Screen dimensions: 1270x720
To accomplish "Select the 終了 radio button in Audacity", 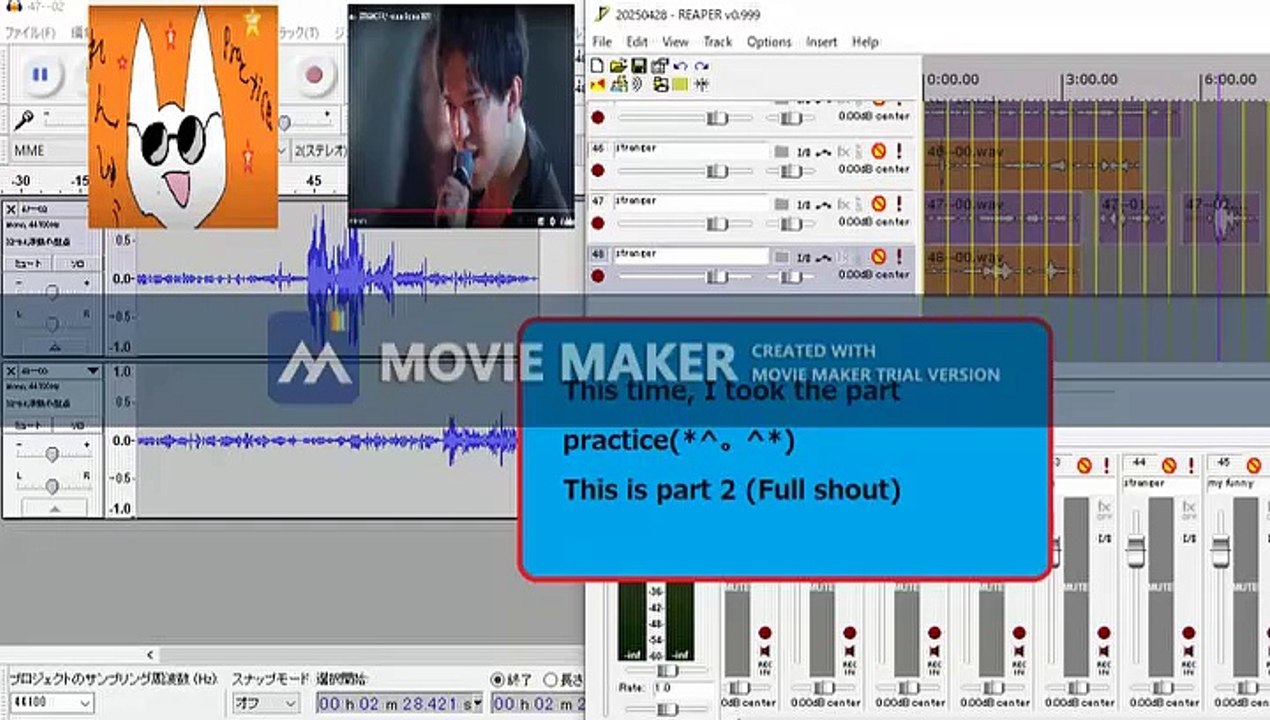I will click(497, 680).
